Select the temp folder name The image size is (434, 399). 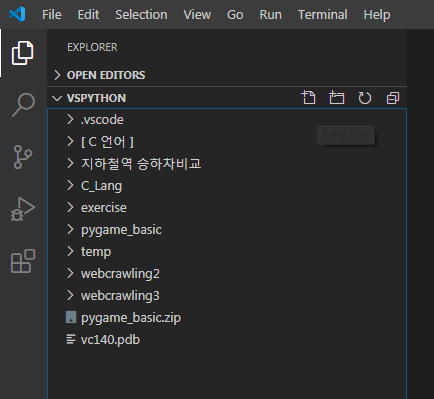[96, 252]
